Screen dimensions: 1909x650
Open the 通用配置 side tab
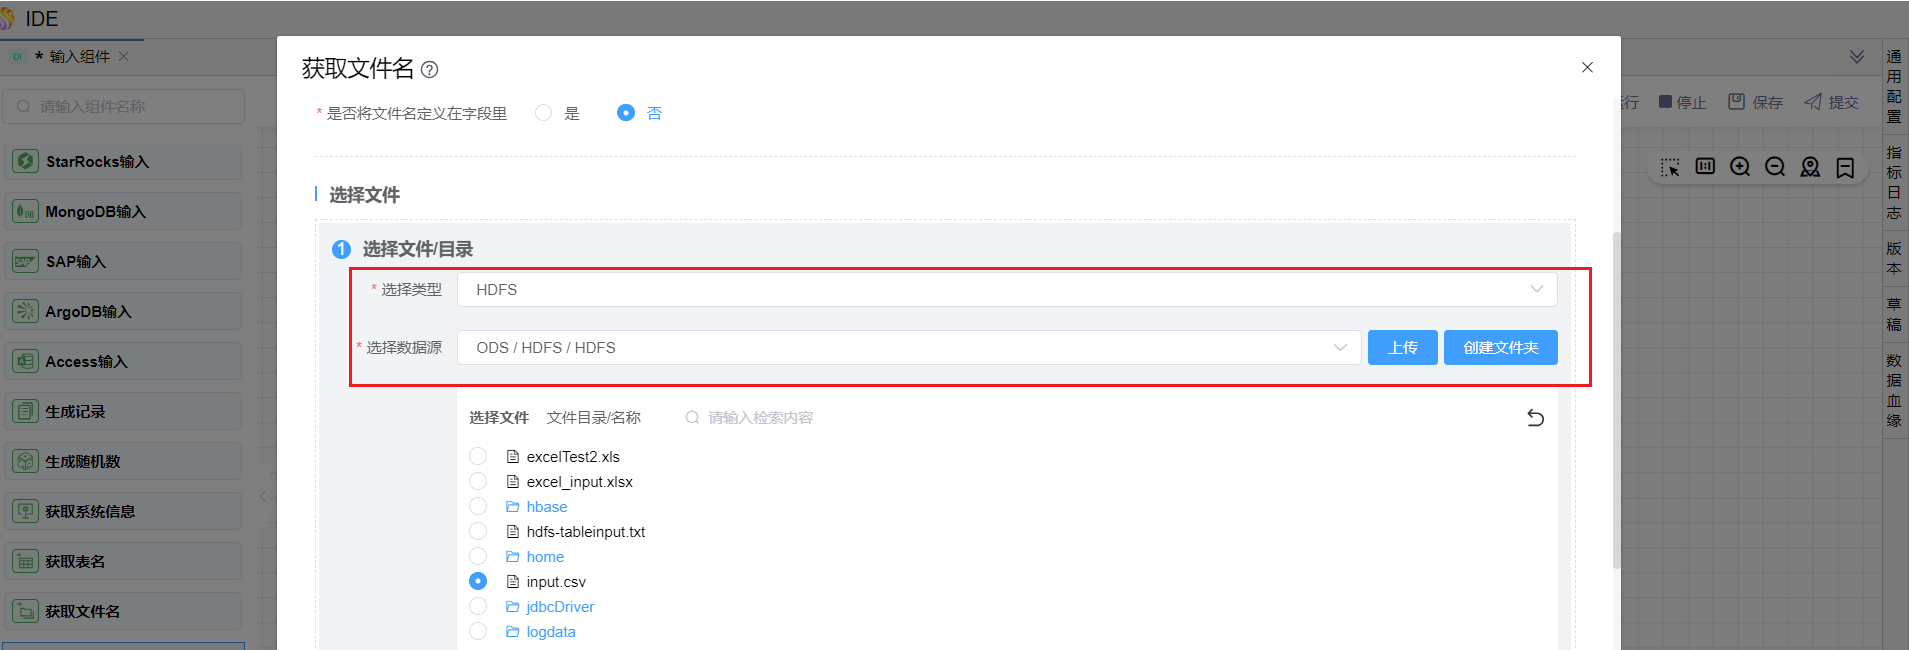pyautogui.click(x=1894, y=86)
